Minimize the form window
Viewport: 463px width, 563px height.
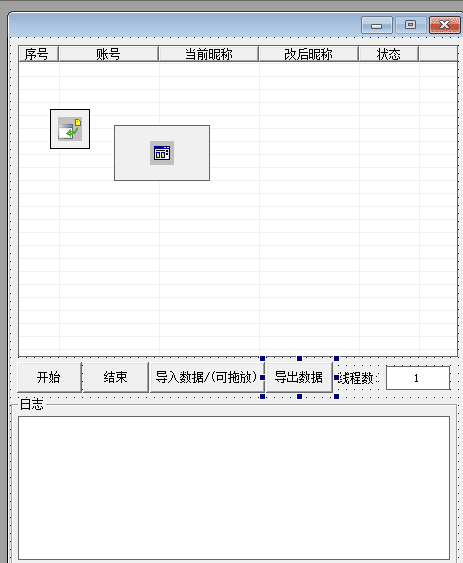point(376,25)
